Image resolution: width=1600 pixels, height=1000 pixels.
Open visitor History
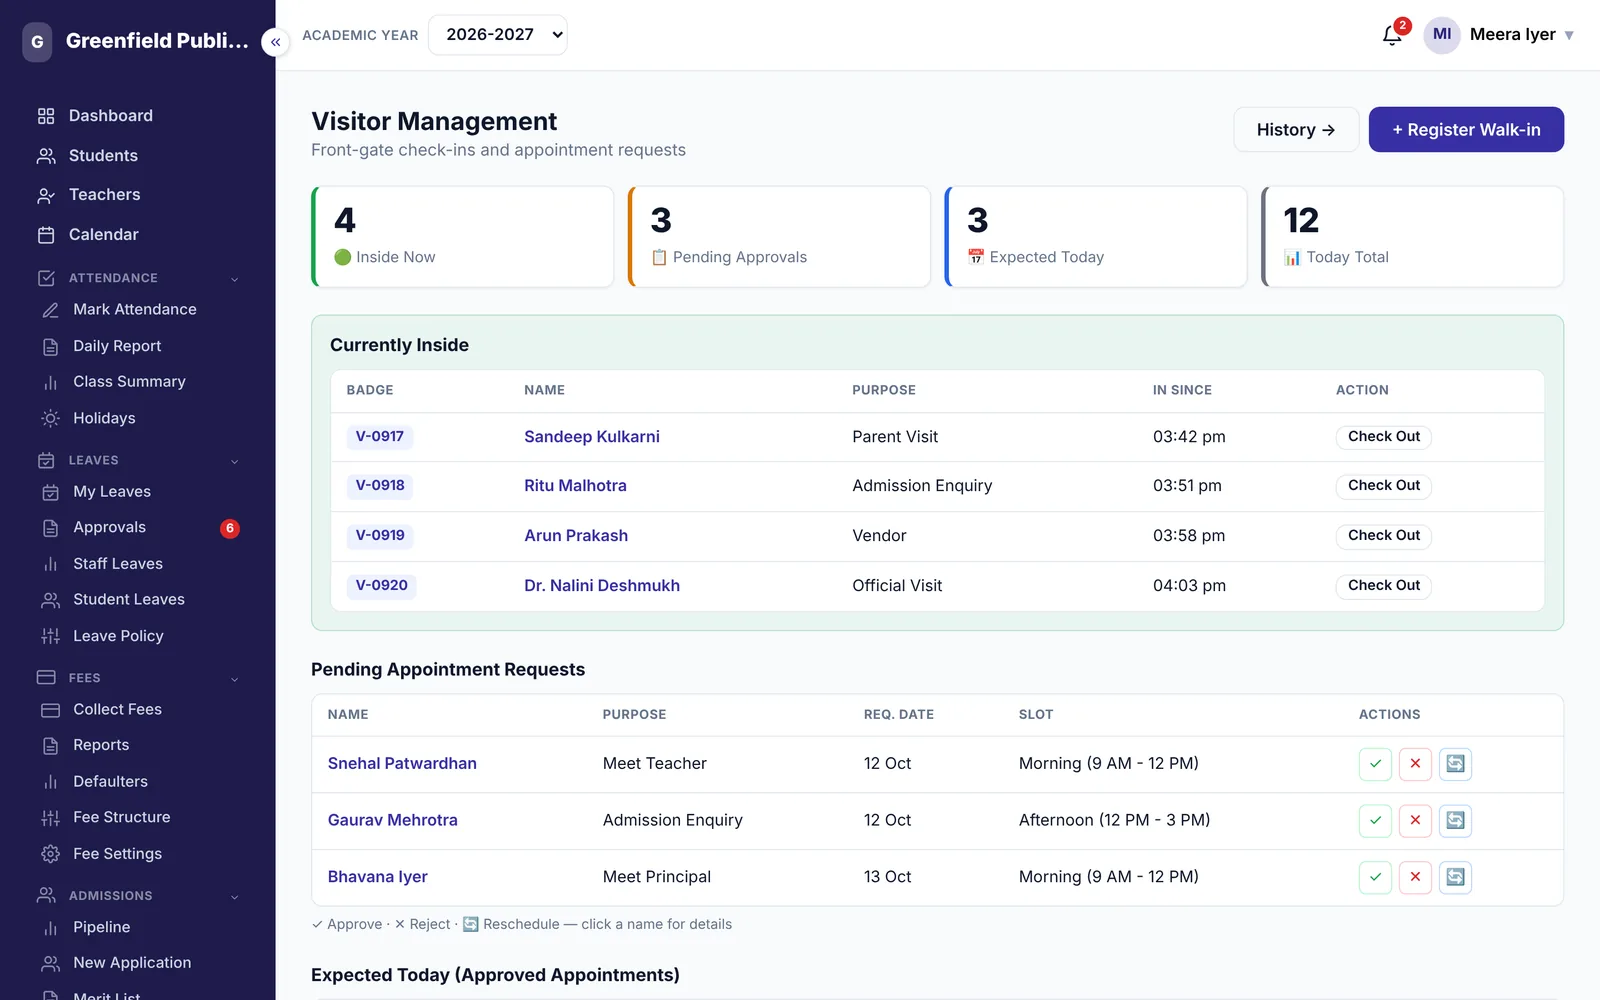(1296, 130)
